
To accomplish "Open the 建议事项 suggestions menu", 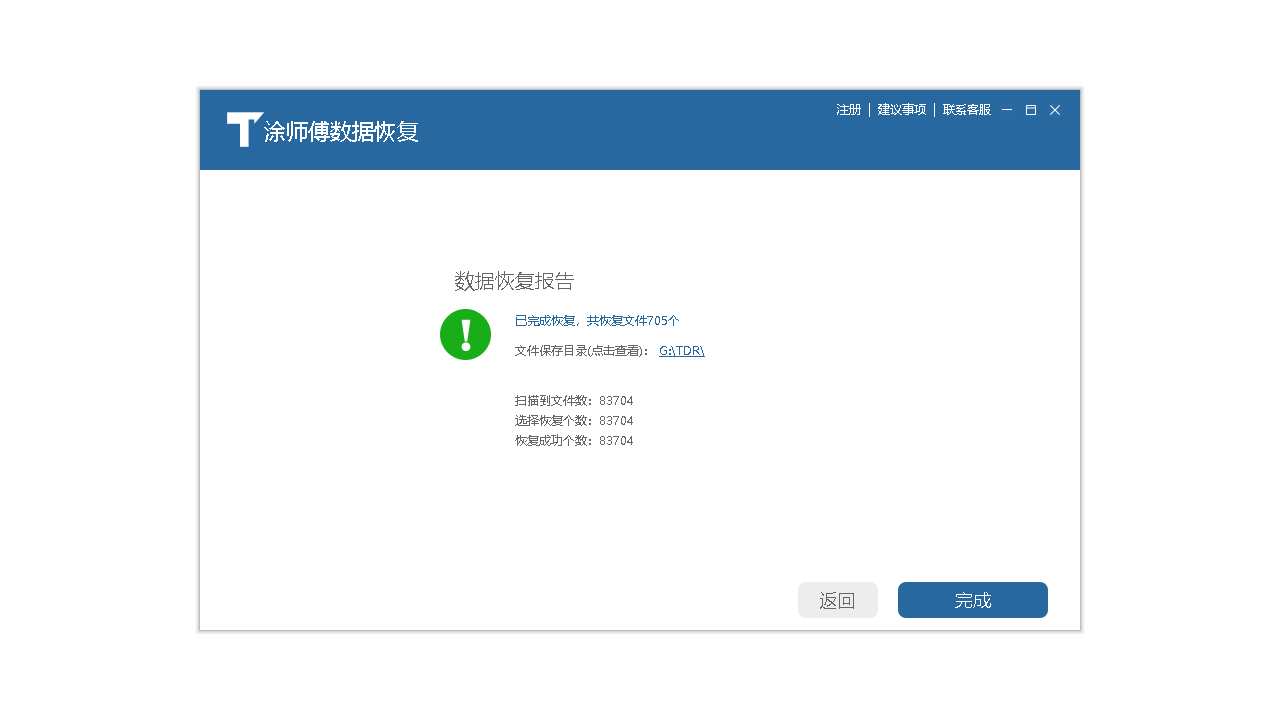I will coord(901,110).
